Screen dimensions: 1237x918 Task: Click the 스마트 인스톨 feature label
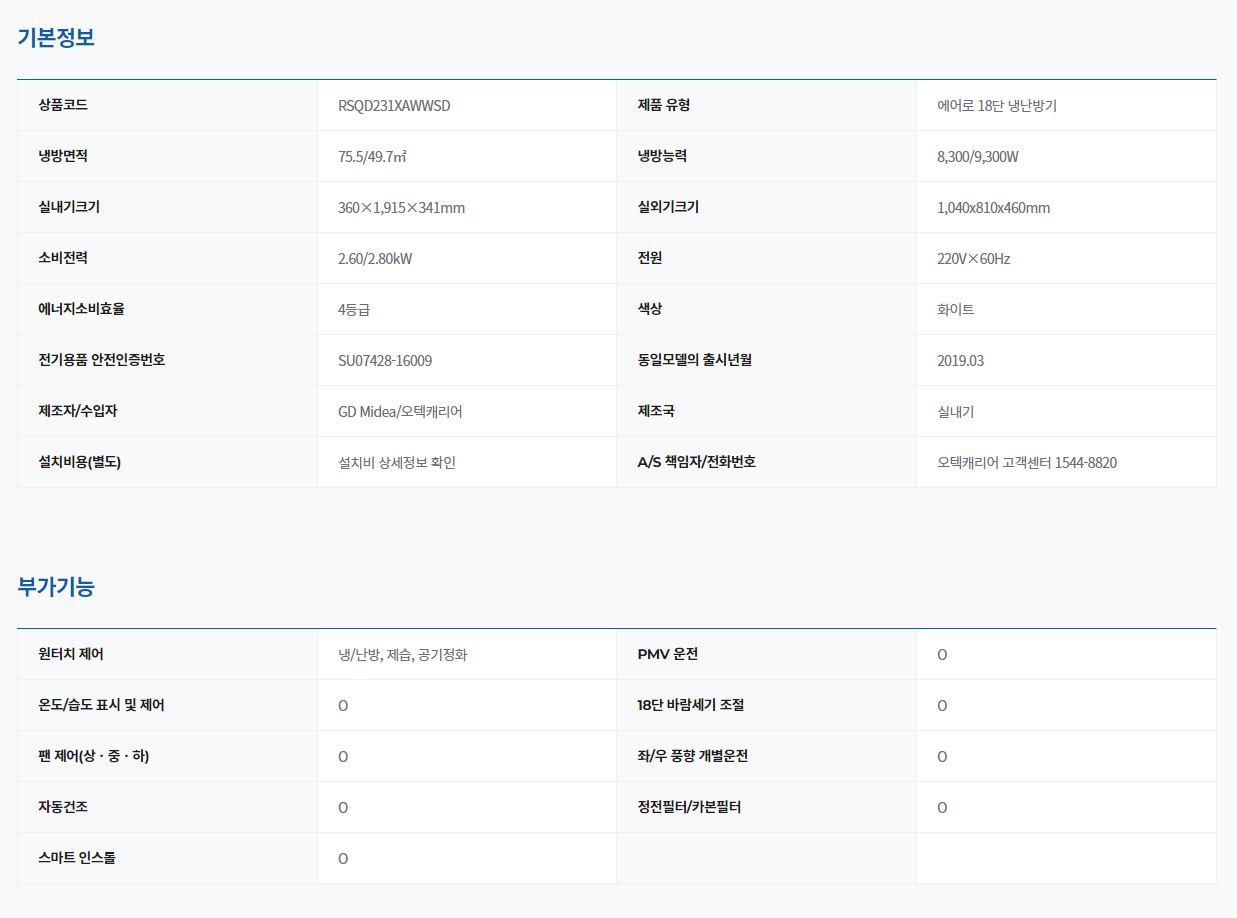[77, 858]
